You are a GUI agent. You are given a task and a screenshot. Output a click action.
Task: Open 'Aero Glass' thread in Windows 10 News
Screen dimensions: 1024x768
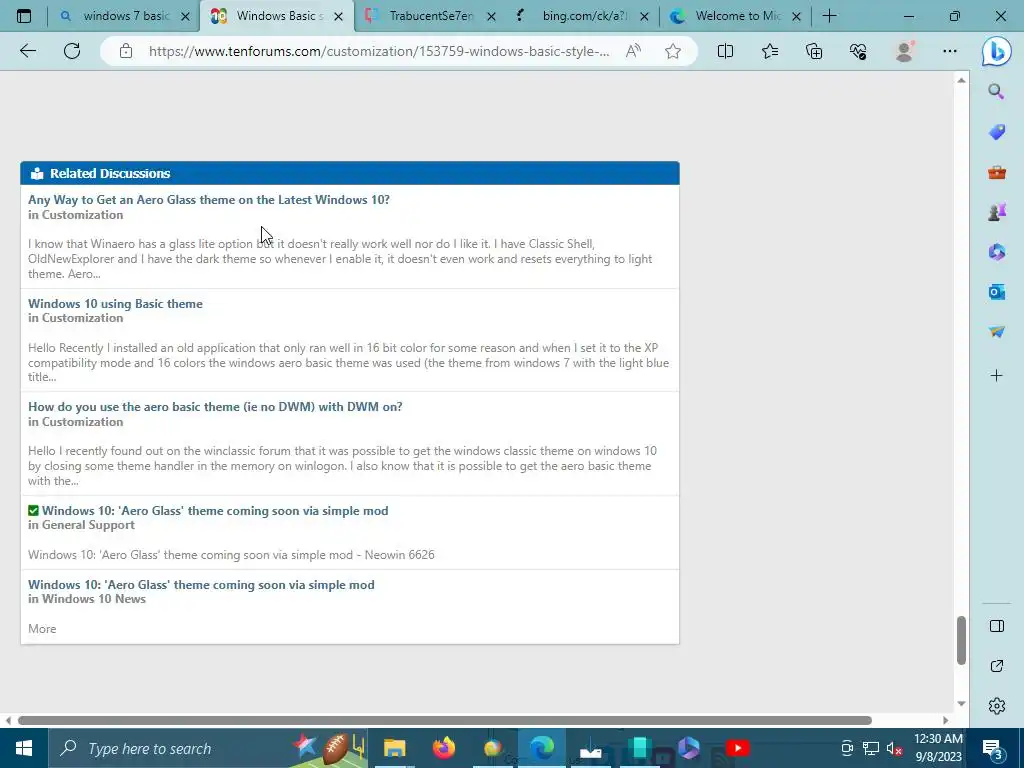pos(201,584)
